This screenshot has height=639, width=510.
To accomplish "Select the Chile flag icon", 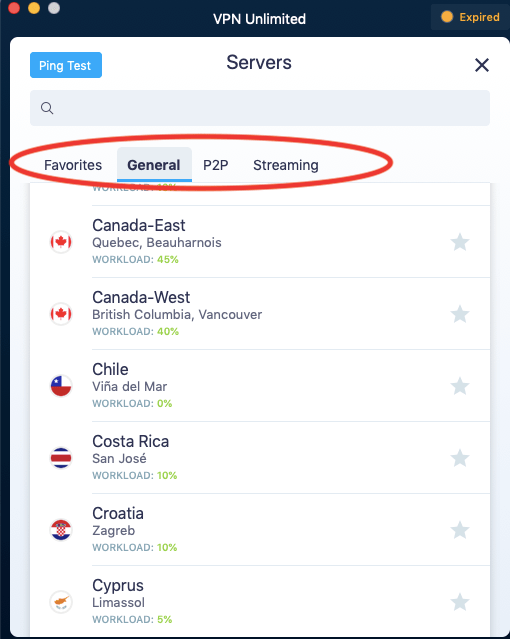I will tap(61, 386).
